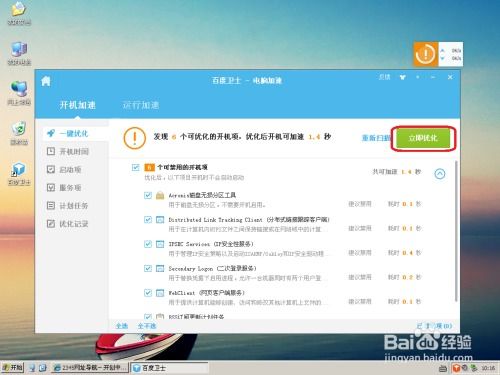Click the IPSEC Services item icon
Screen dimensions: 500x375
click(x=160, y=244)
